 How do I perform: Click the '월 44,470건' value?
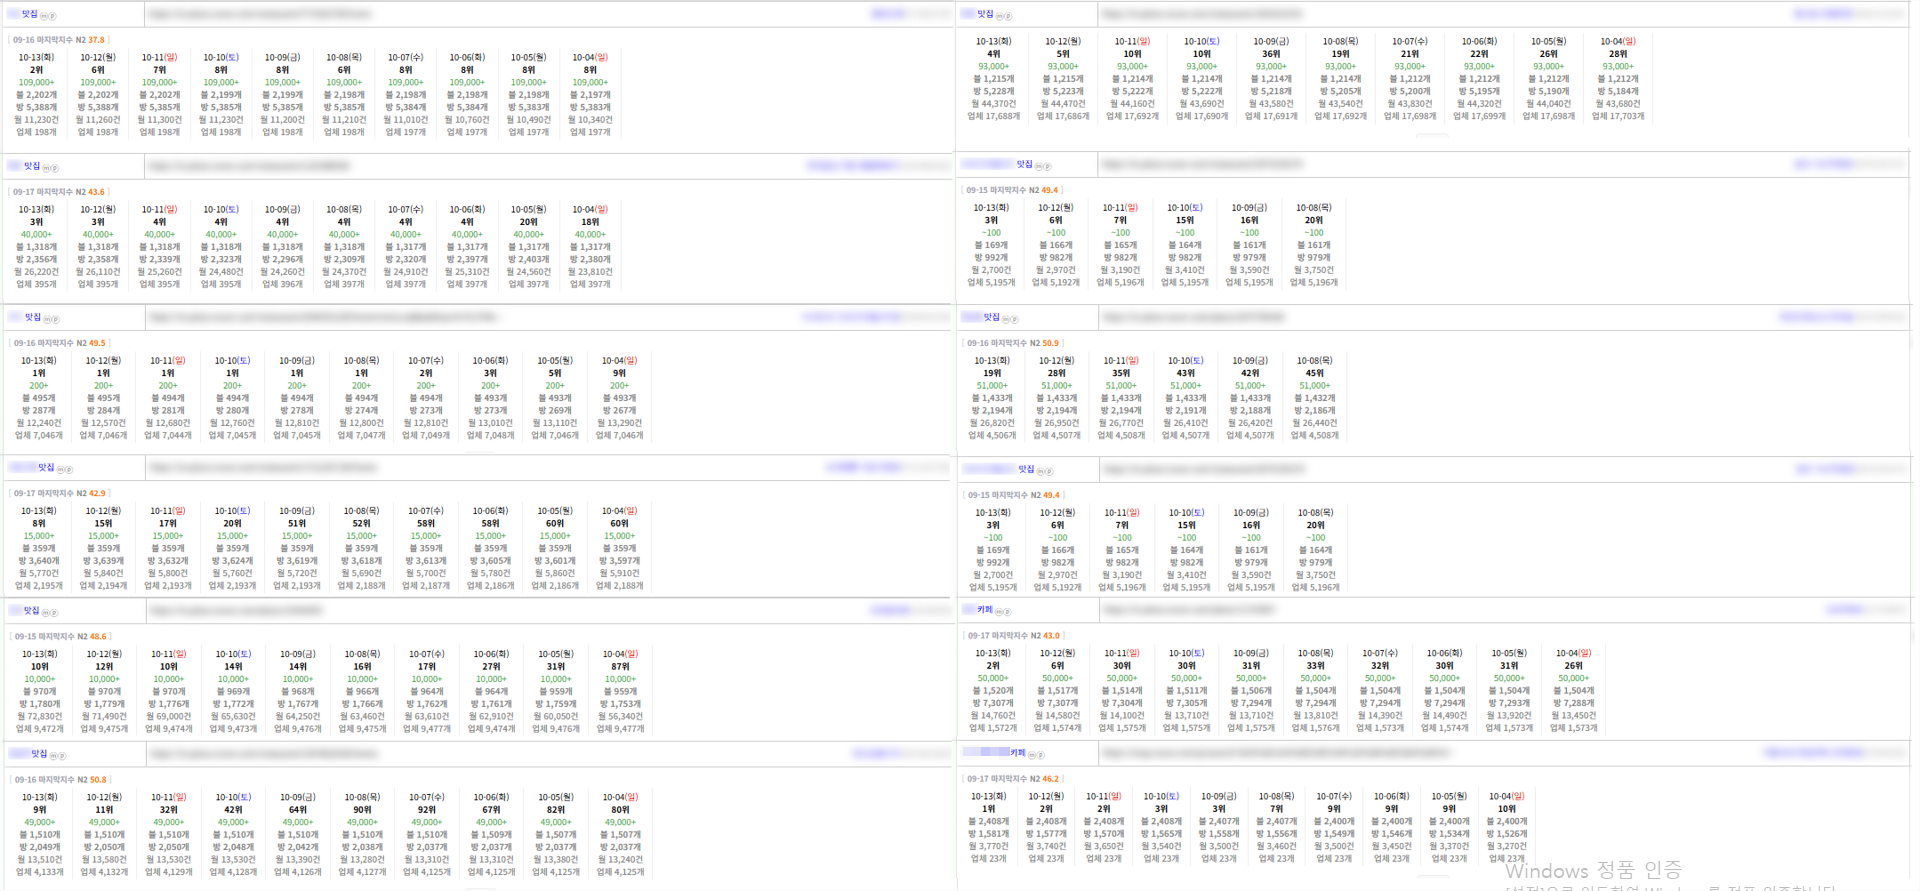click(1063, 104)
